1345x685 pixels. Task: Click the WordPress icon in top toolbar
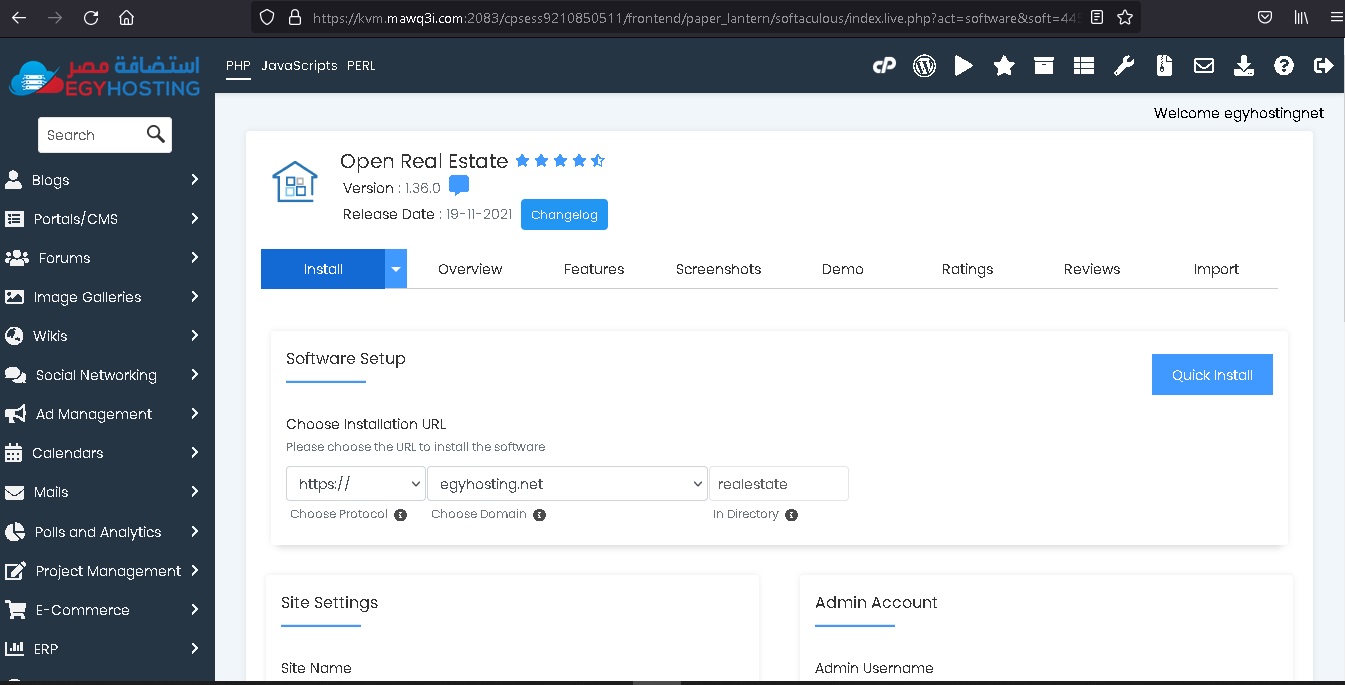point(924,66)
